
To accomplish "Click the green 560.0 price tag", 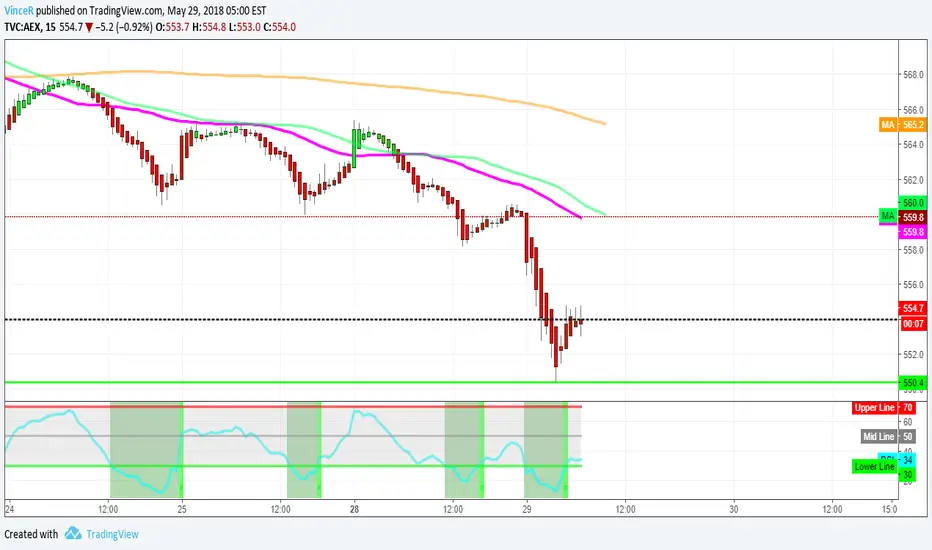I will pos(913,203).
